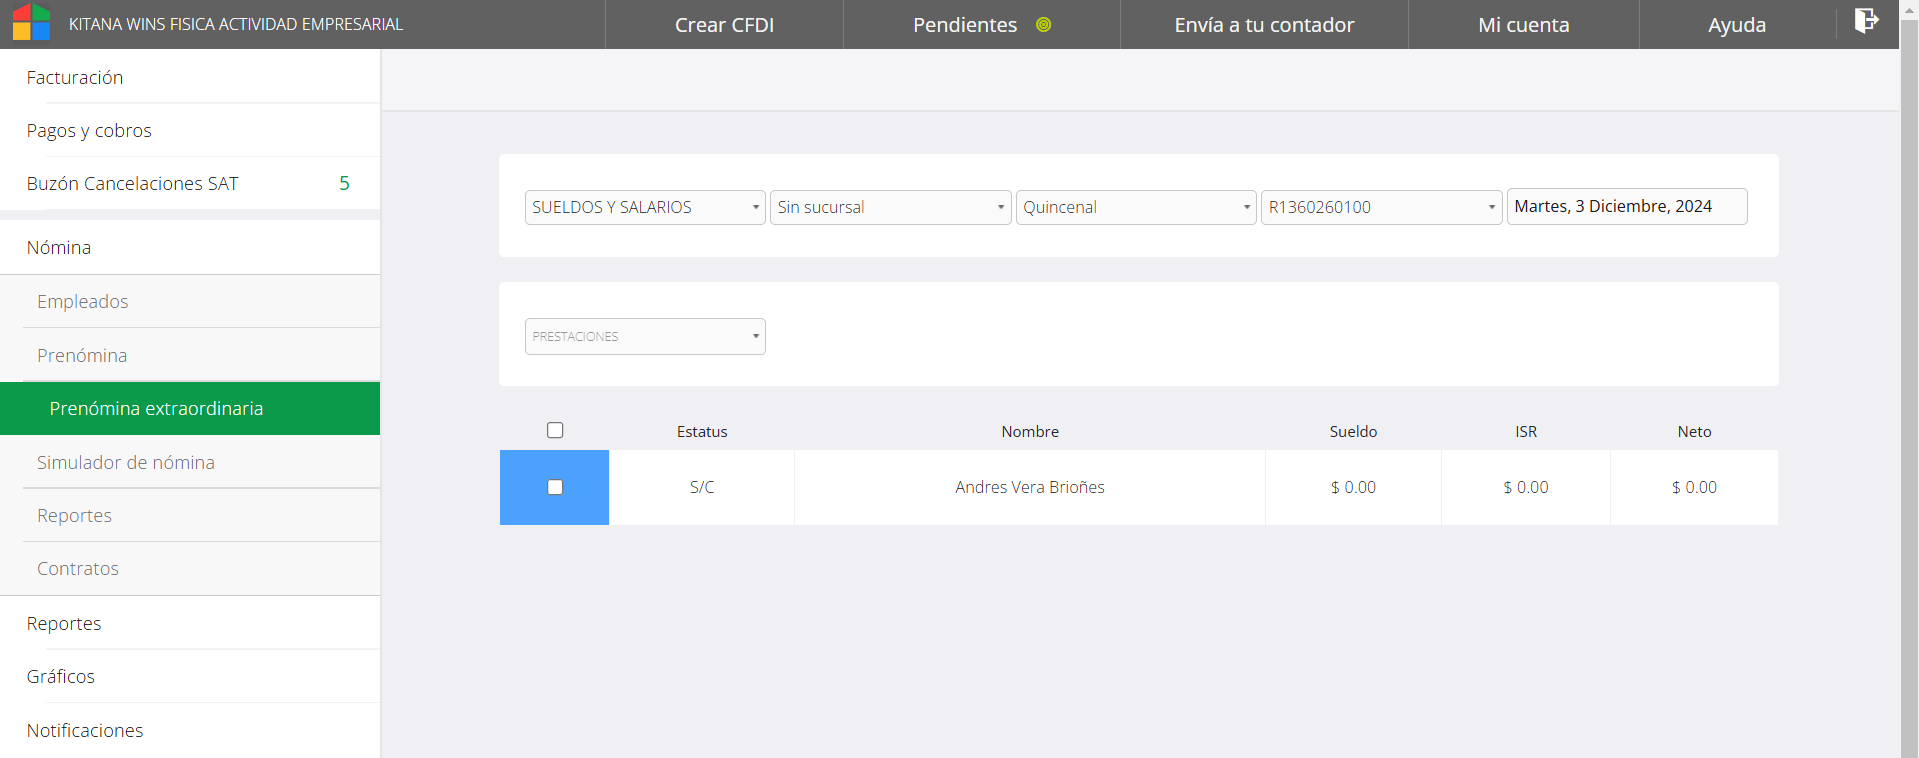
Task: Open the Ayuda menu
Action: (1736, 25)
